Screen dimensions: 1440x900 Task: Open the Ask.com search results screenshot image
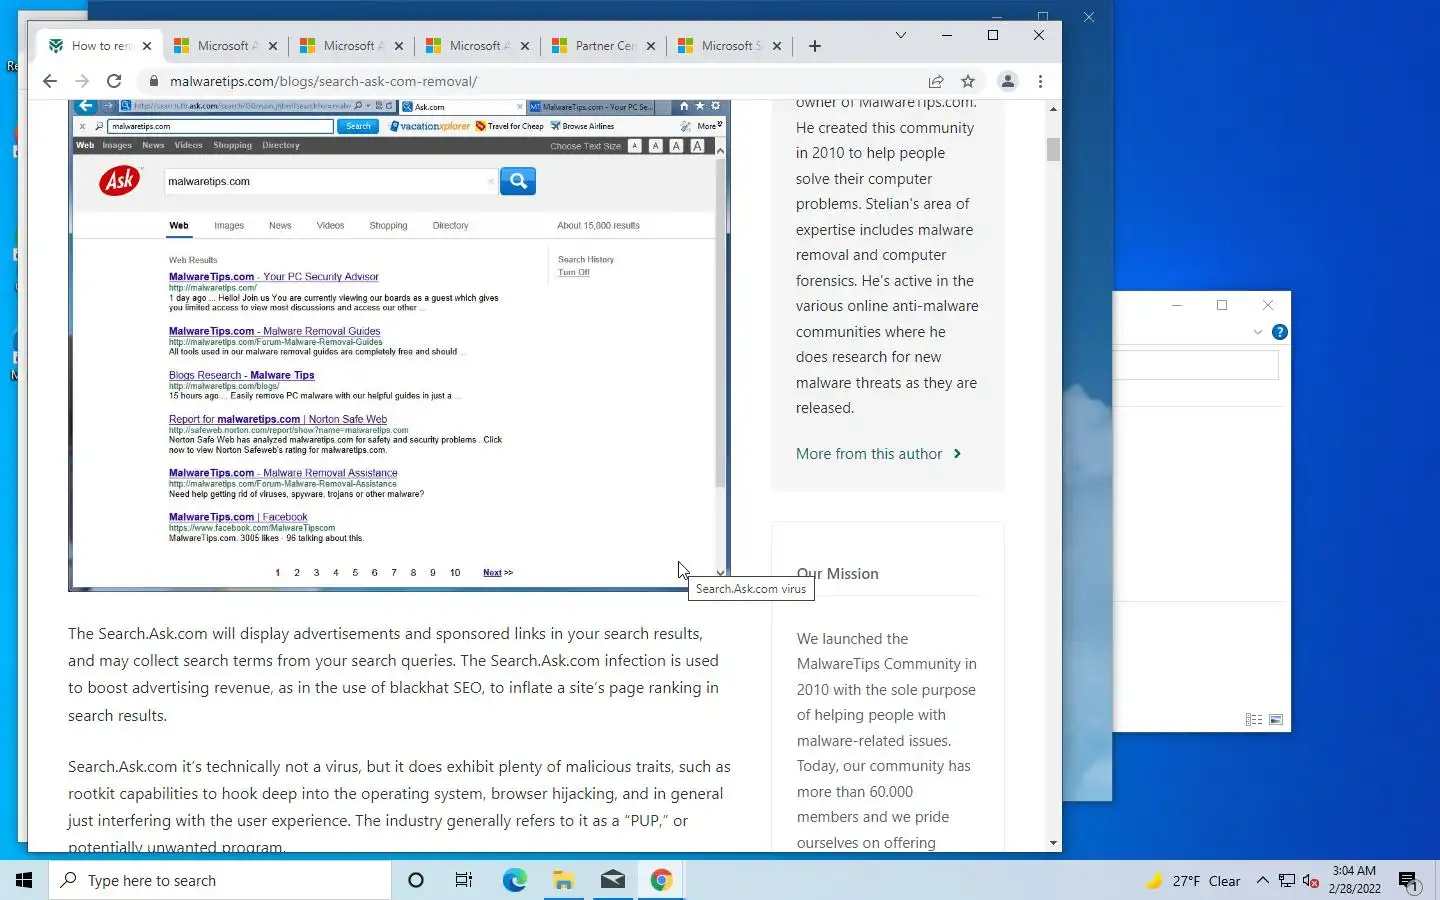399,345
